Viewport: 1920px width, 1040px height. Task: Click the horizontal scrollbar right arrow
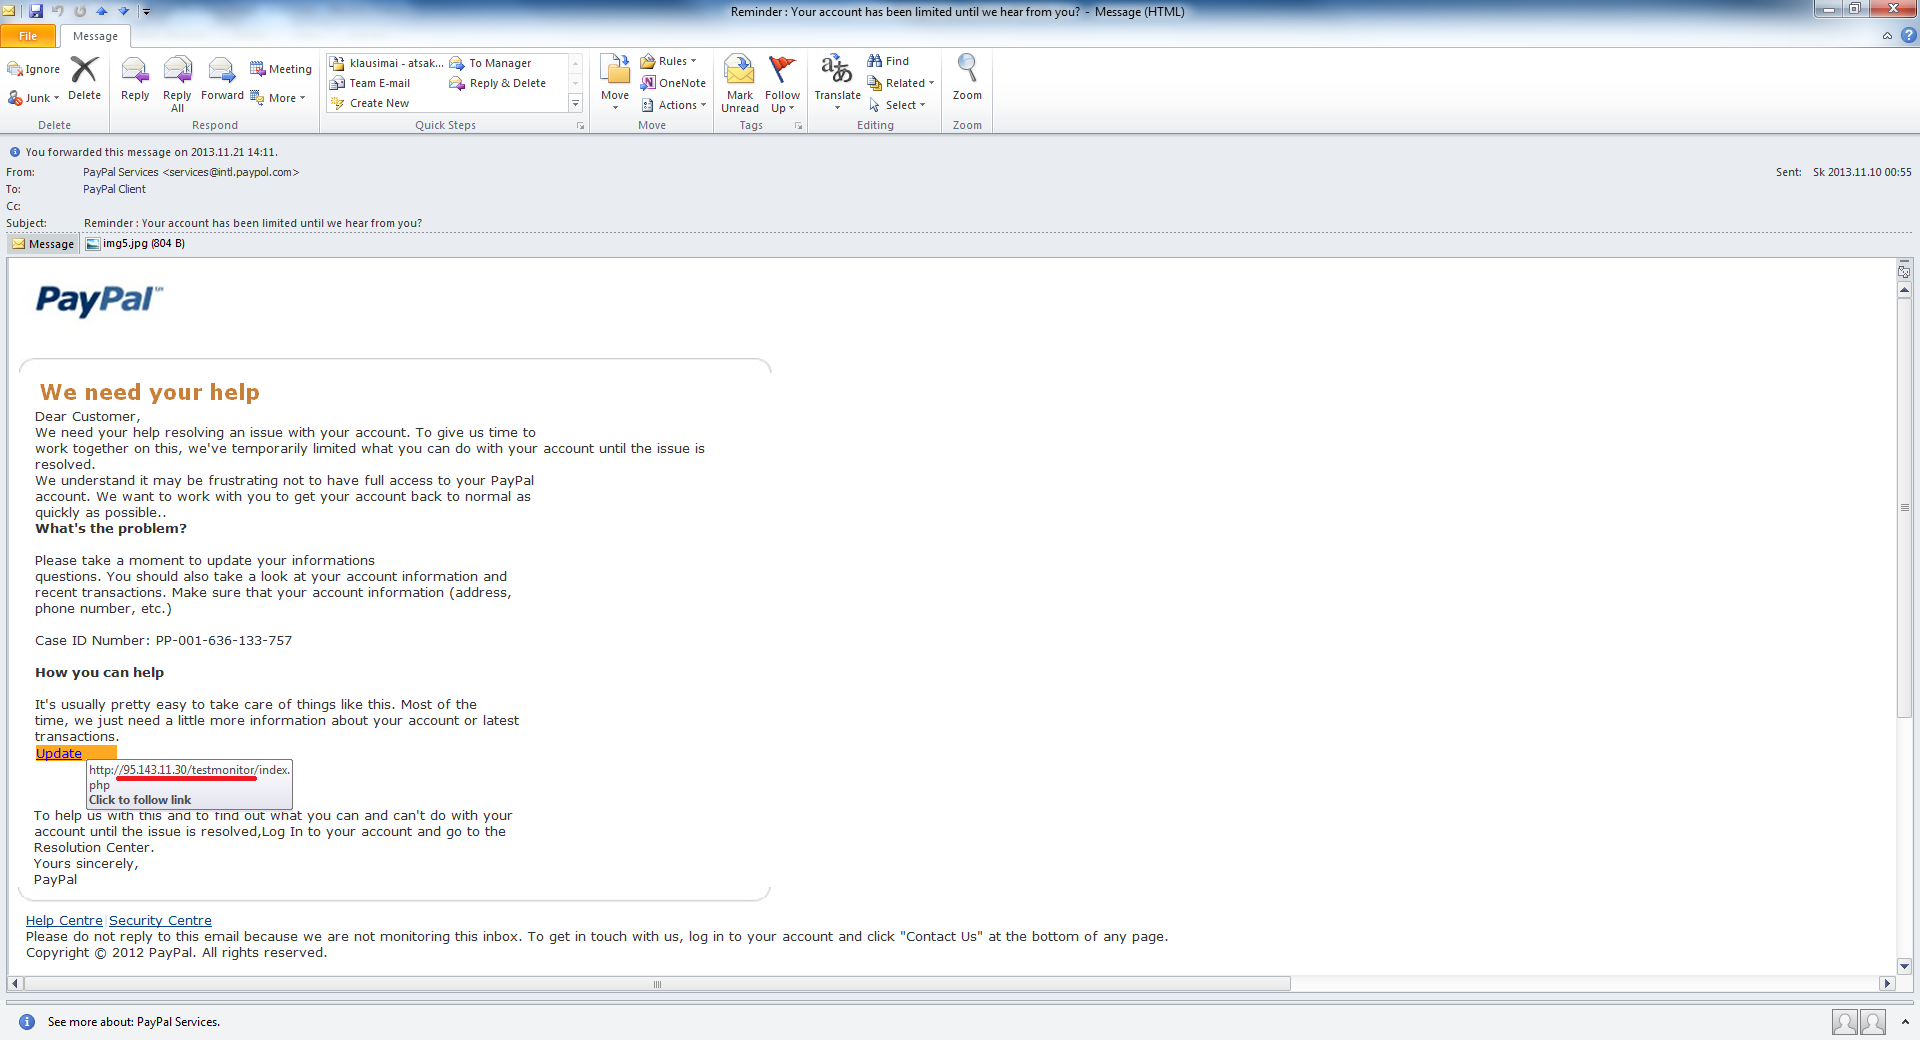pyautogui.click(x=1887, y=984)
